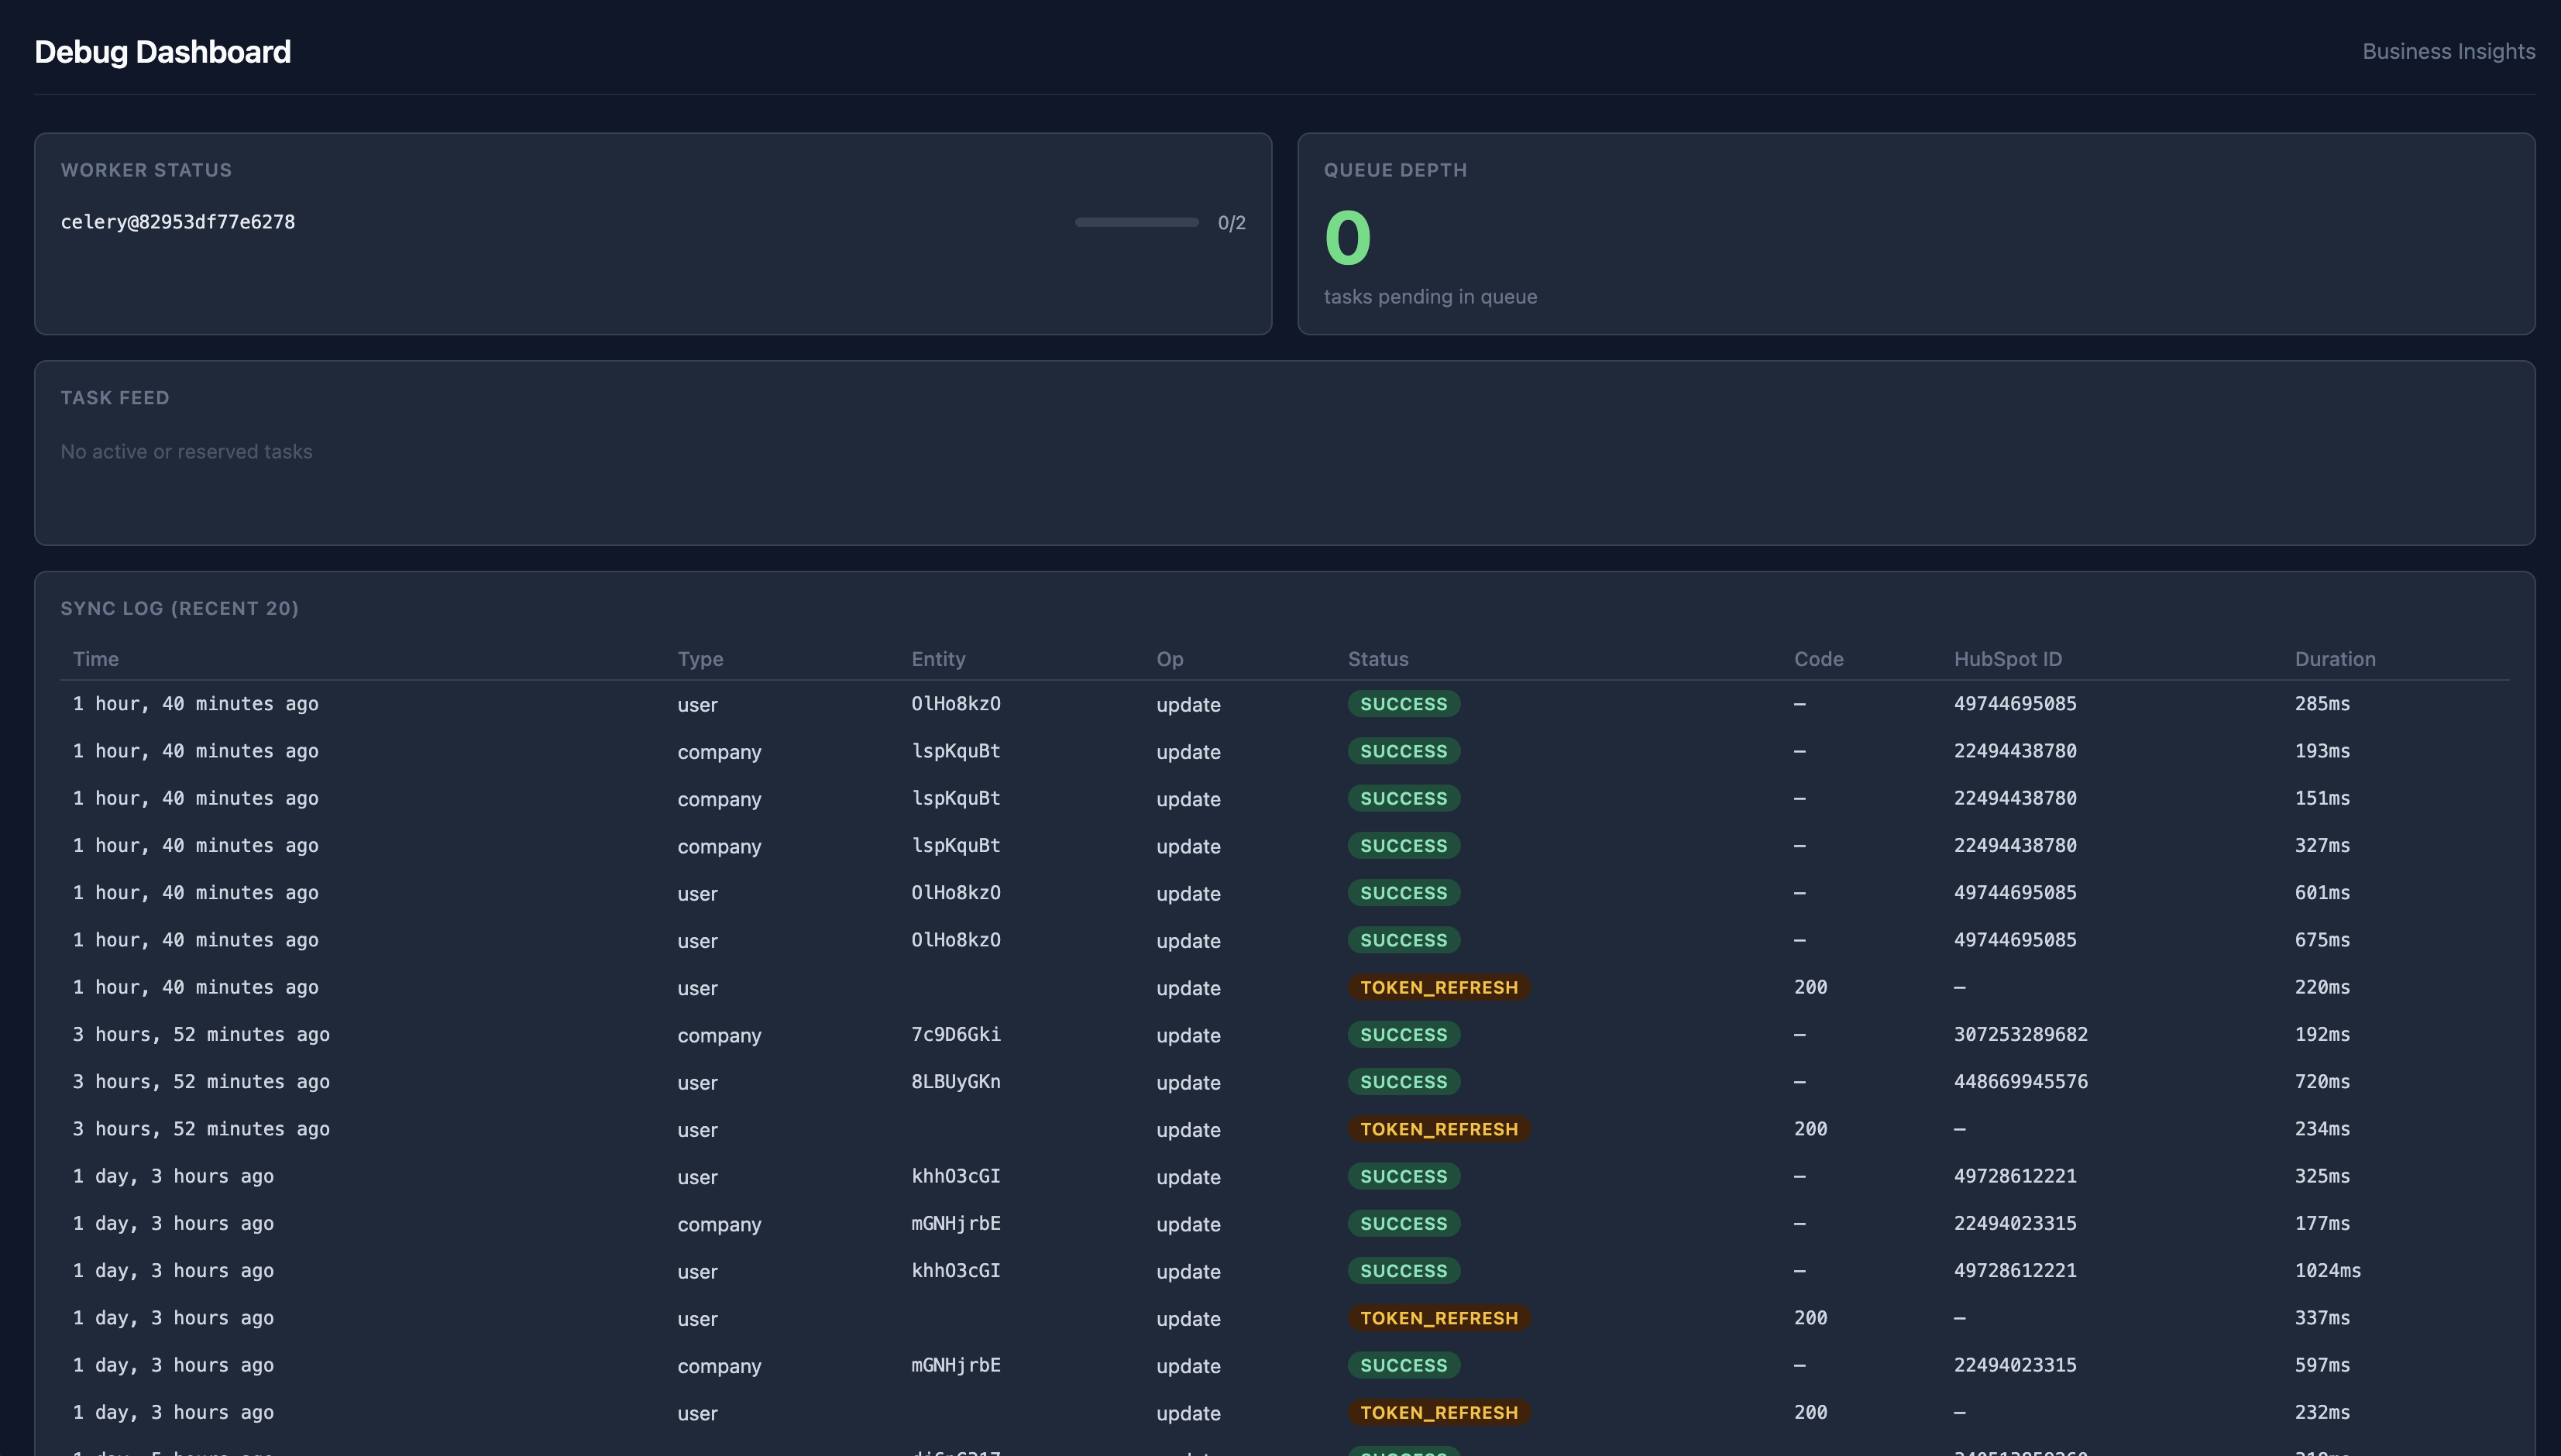Screen dimensions: 2561x1456
Task: Click the Debug Dashboard title
Action: (163, 51)
